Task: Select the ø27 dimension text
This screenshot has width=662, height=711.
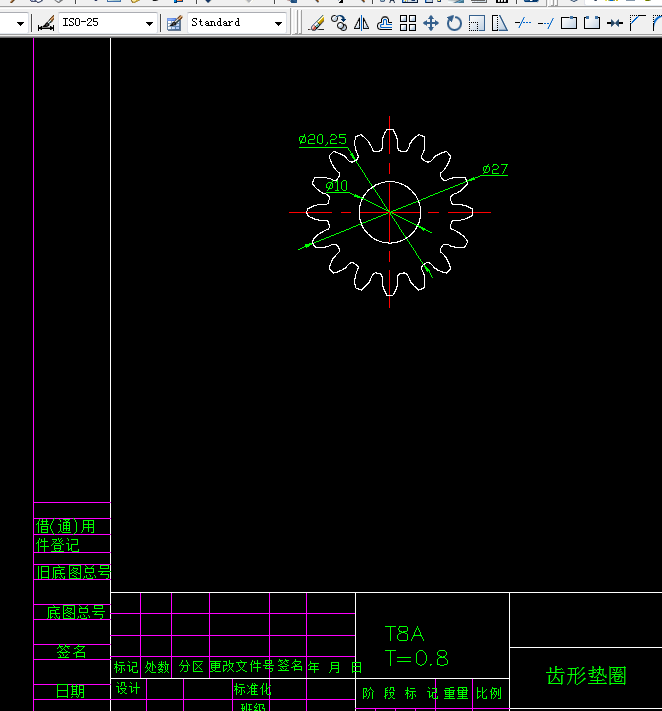Action: tap(495, 169)
